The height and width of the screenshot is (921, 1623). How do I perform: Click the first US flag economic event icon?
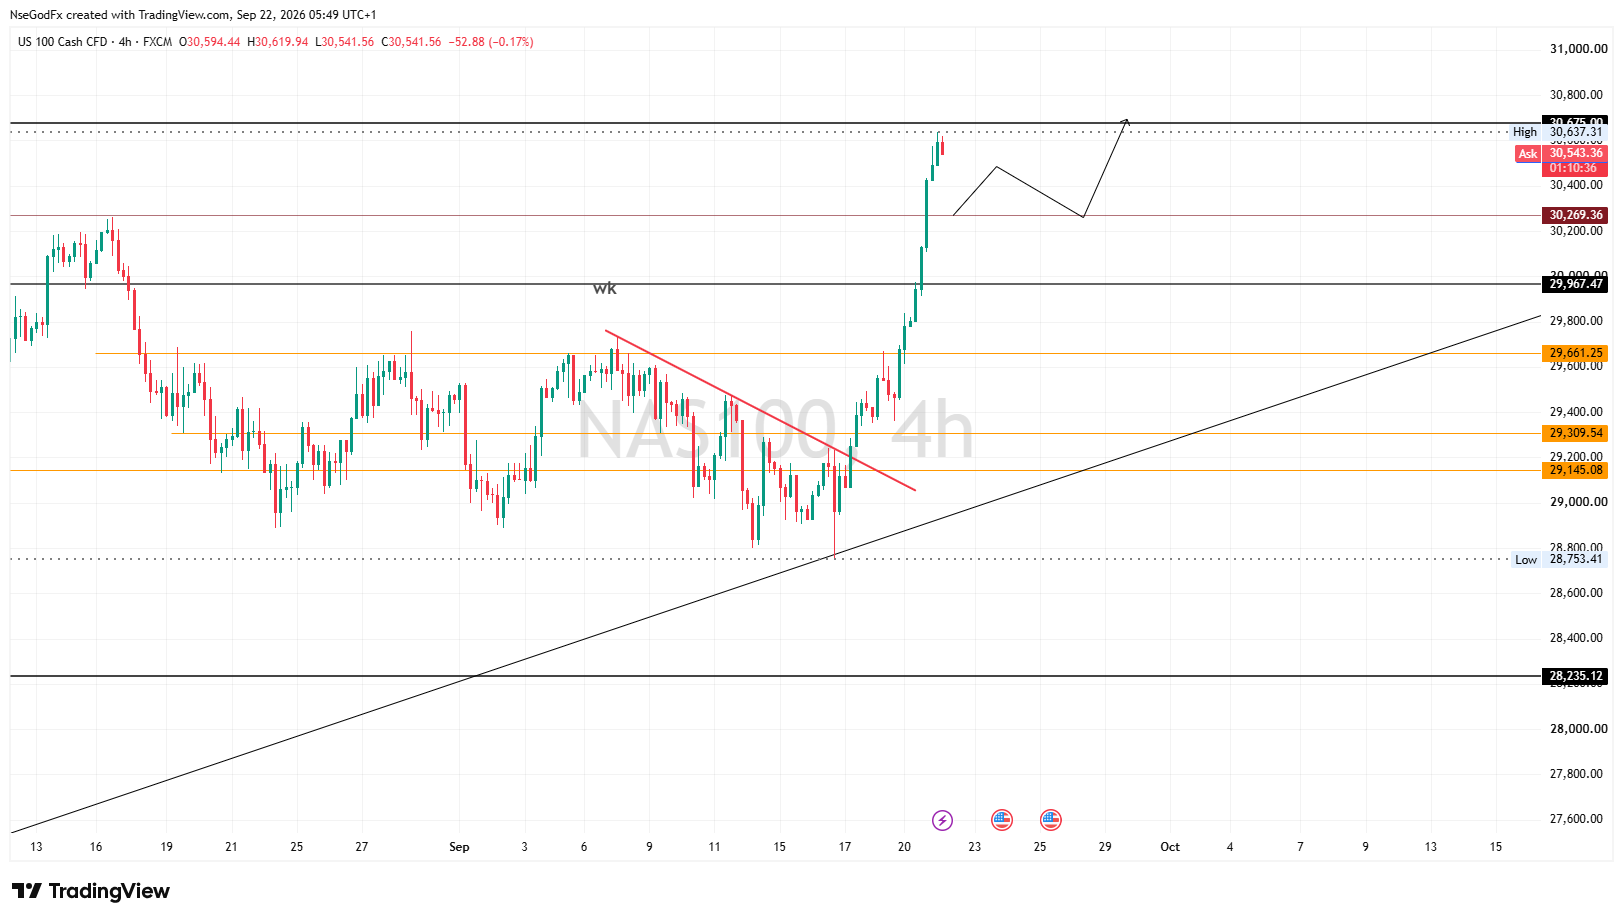[1002, 820]
